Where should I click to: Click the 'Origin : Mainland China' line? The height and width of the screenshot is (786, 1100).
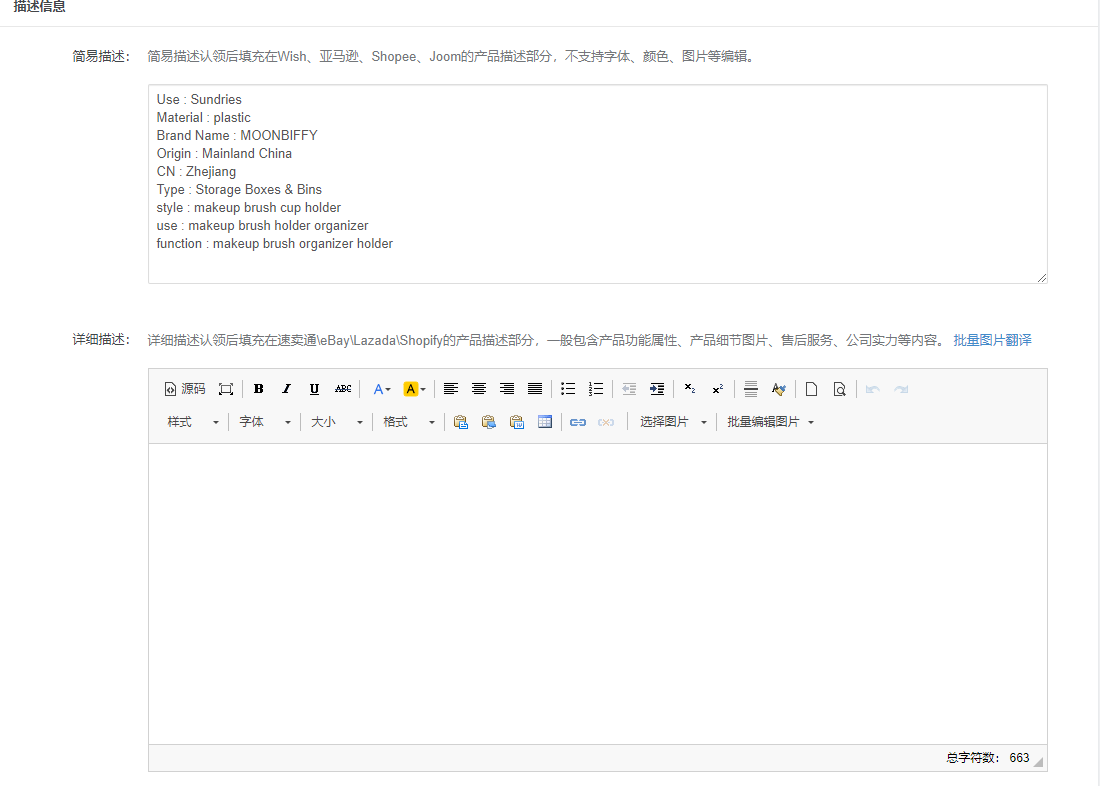(224, 154)
